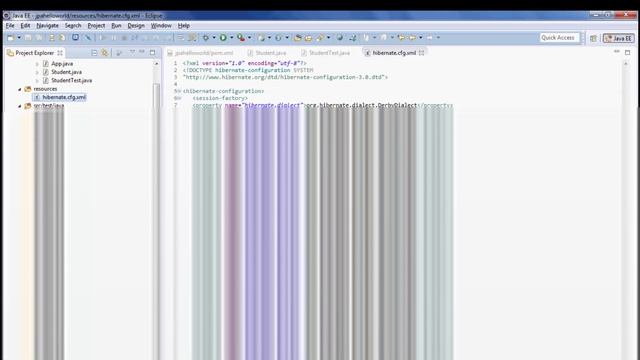Open the Debug dropdown arrow
Image resolution: width=640 pixels, height=360 pixels.
[213, 38]
